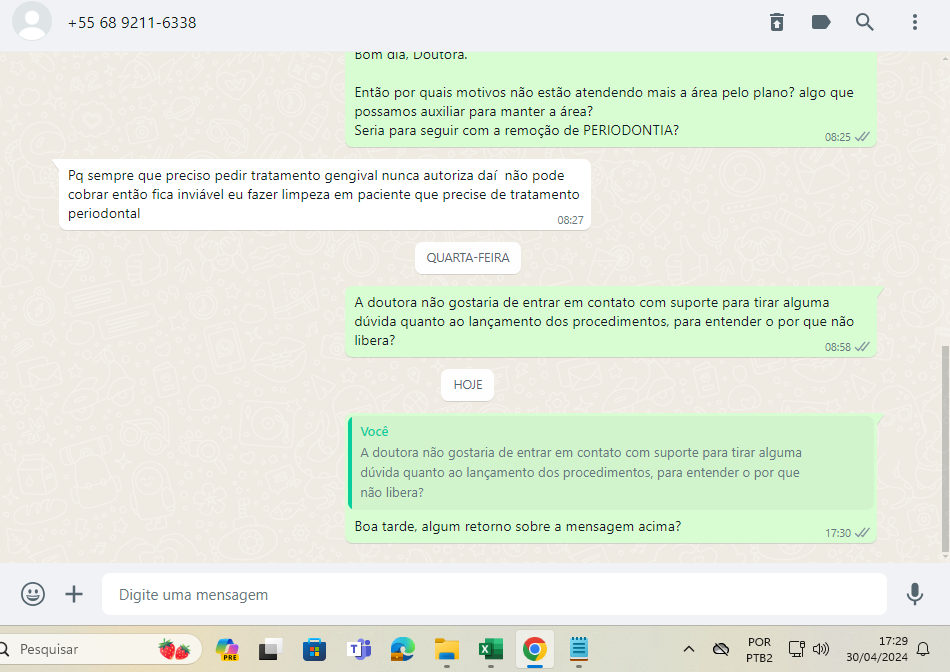Open Excel from taskbar
950x672 pixels.
[491, 649]
